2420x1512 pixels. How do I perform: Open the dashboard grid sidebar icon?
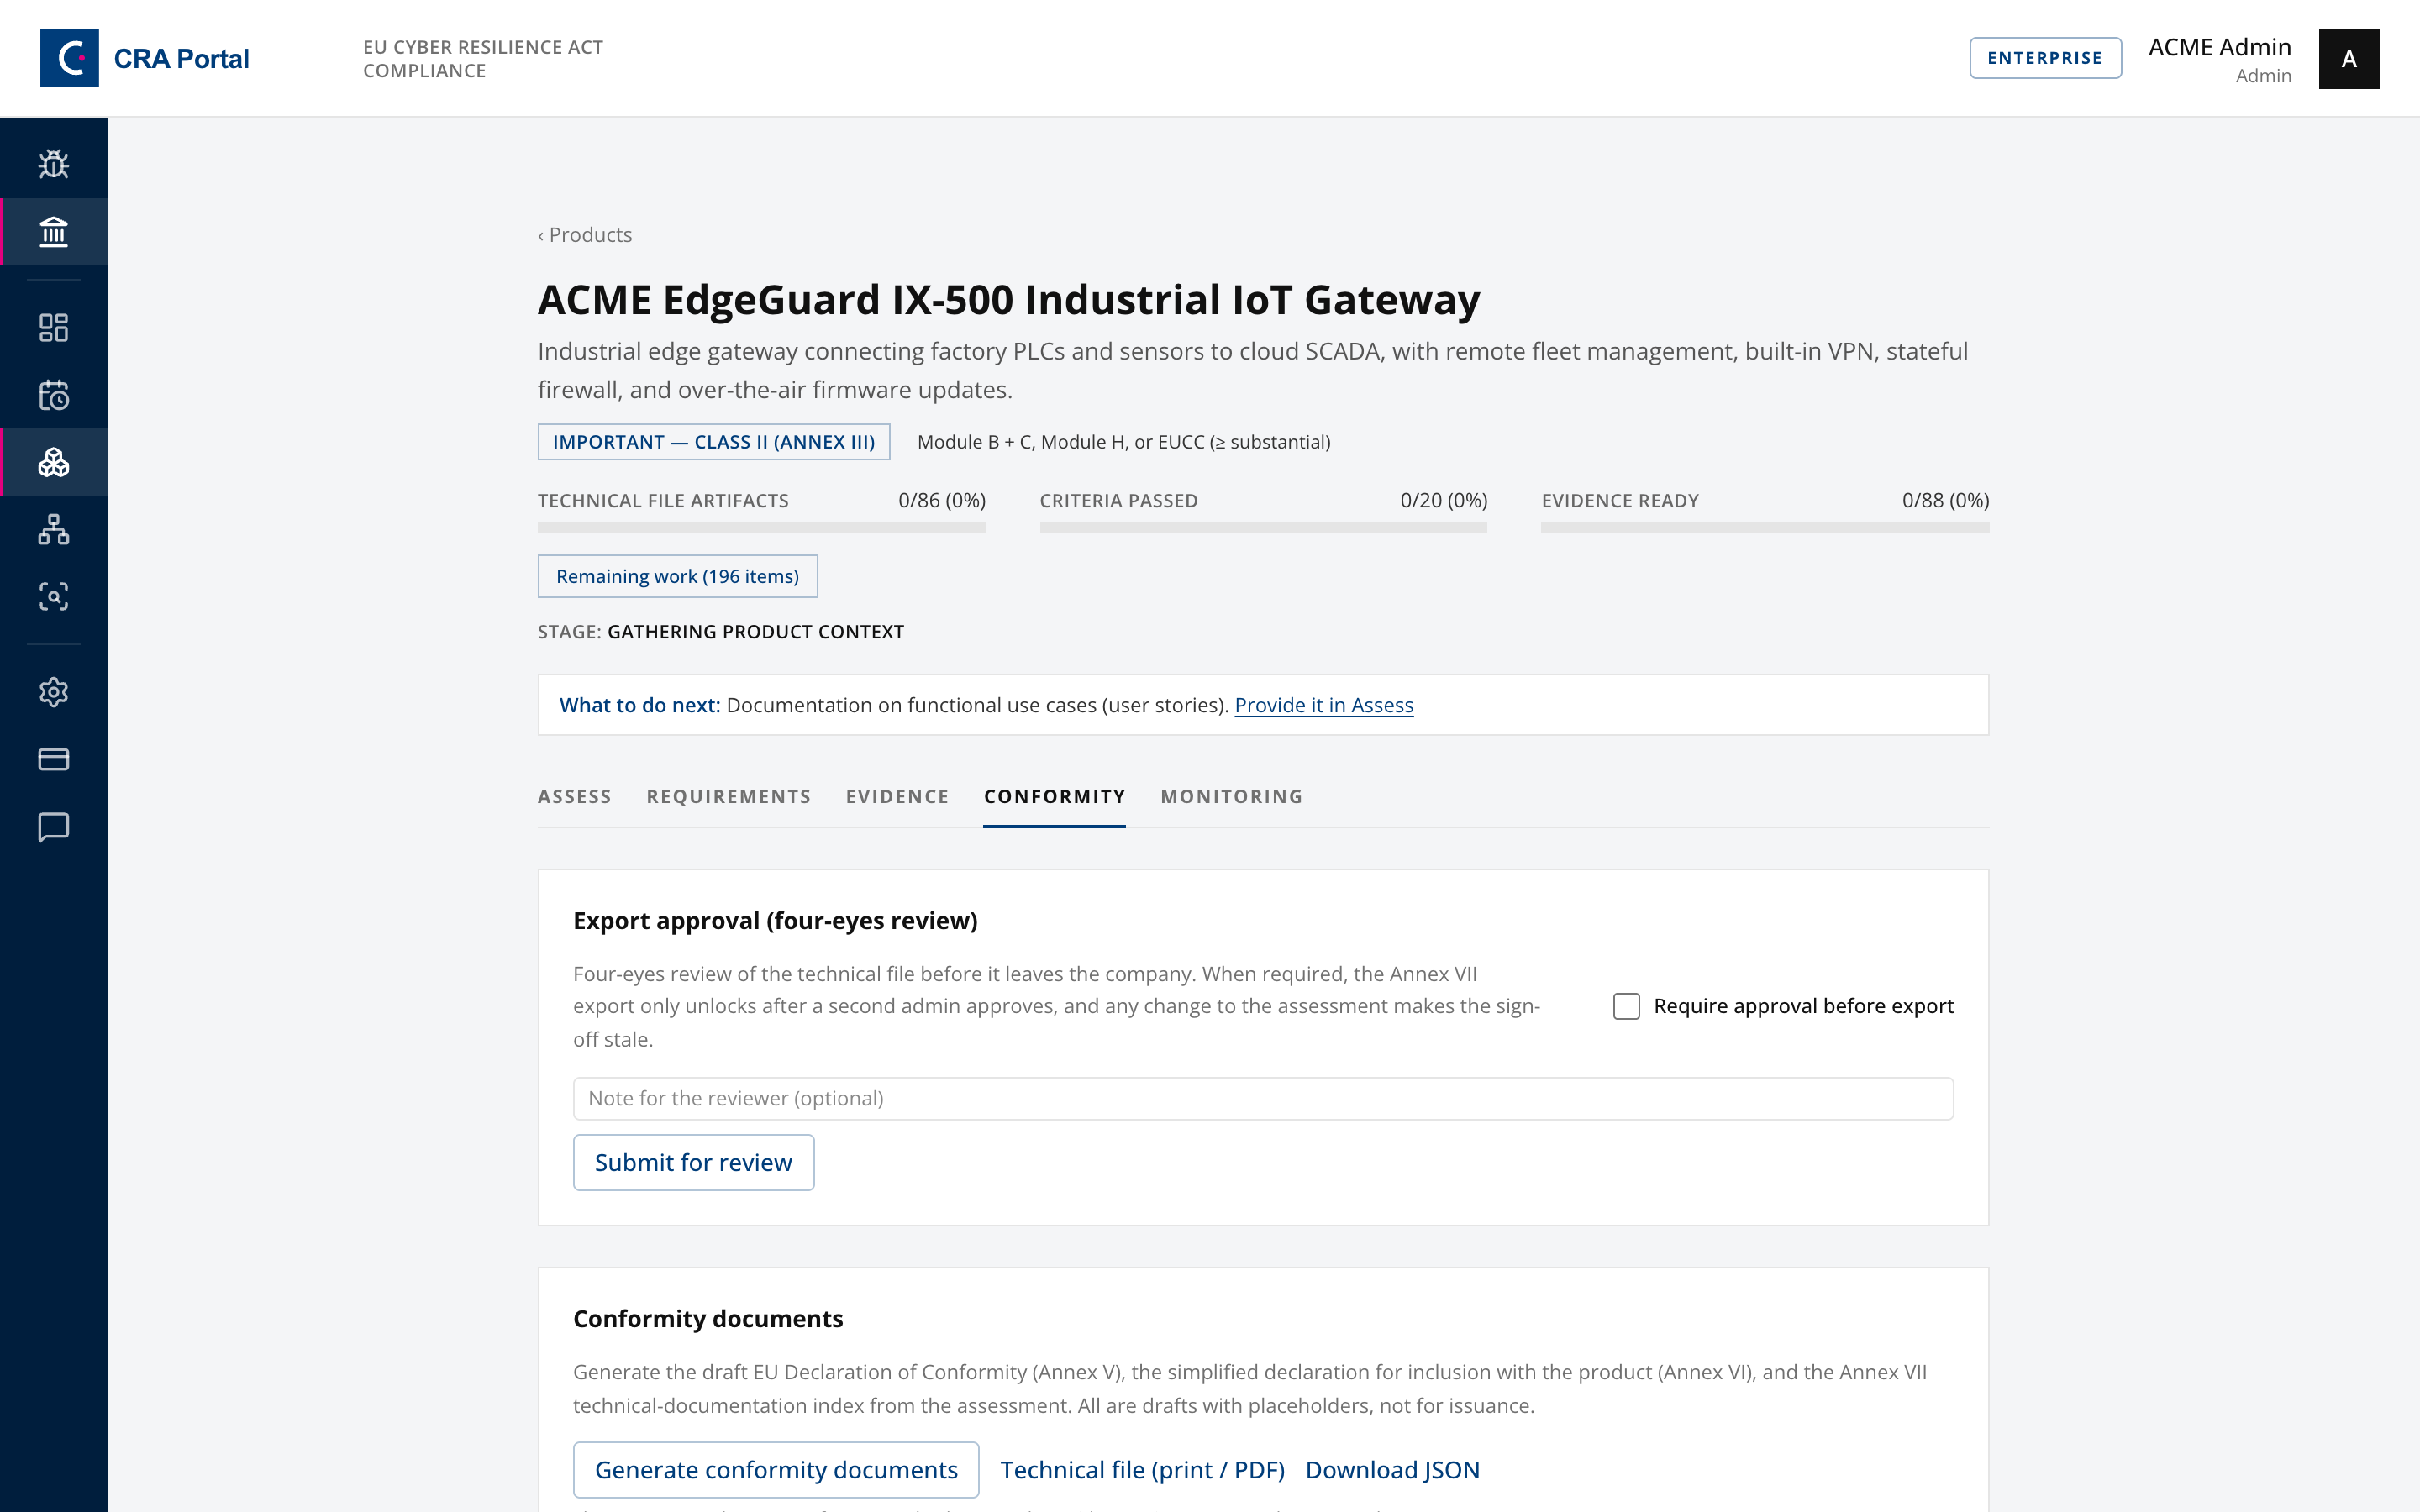point(54,328)
